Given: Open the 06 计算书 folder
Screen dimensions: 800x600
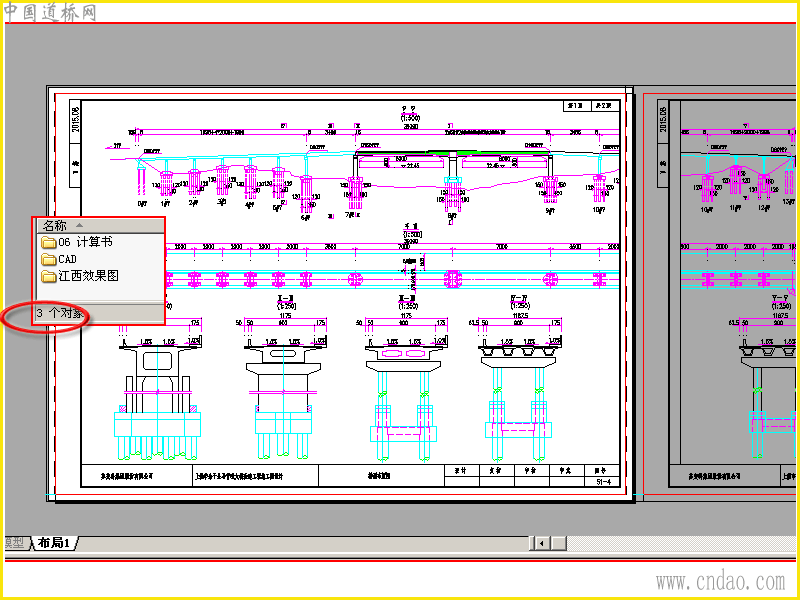Looking at the screenshot, I should (77, 241).
